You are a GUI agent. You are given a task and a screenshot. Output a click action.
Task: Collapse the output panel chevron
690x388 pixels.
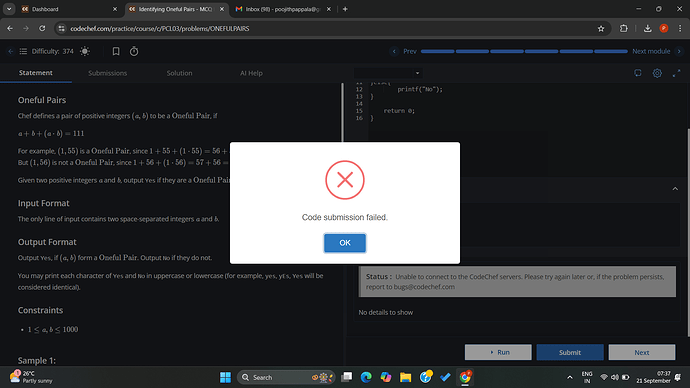[675, 189]
